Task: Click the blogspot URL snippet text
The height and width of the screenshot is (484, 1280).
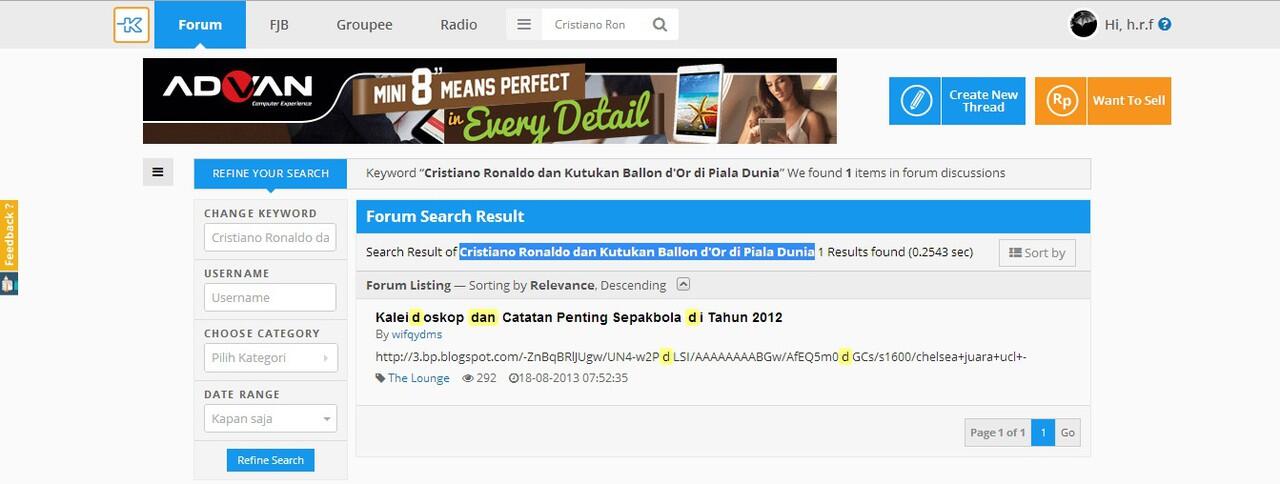Action: click(x=701, y=357)
